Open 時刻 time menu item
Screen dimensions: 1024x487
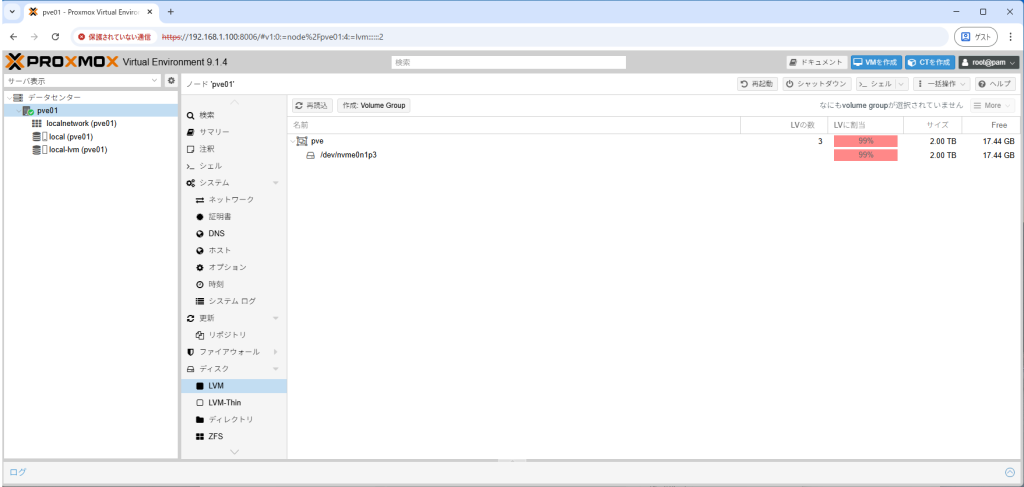tap(234, 285)
